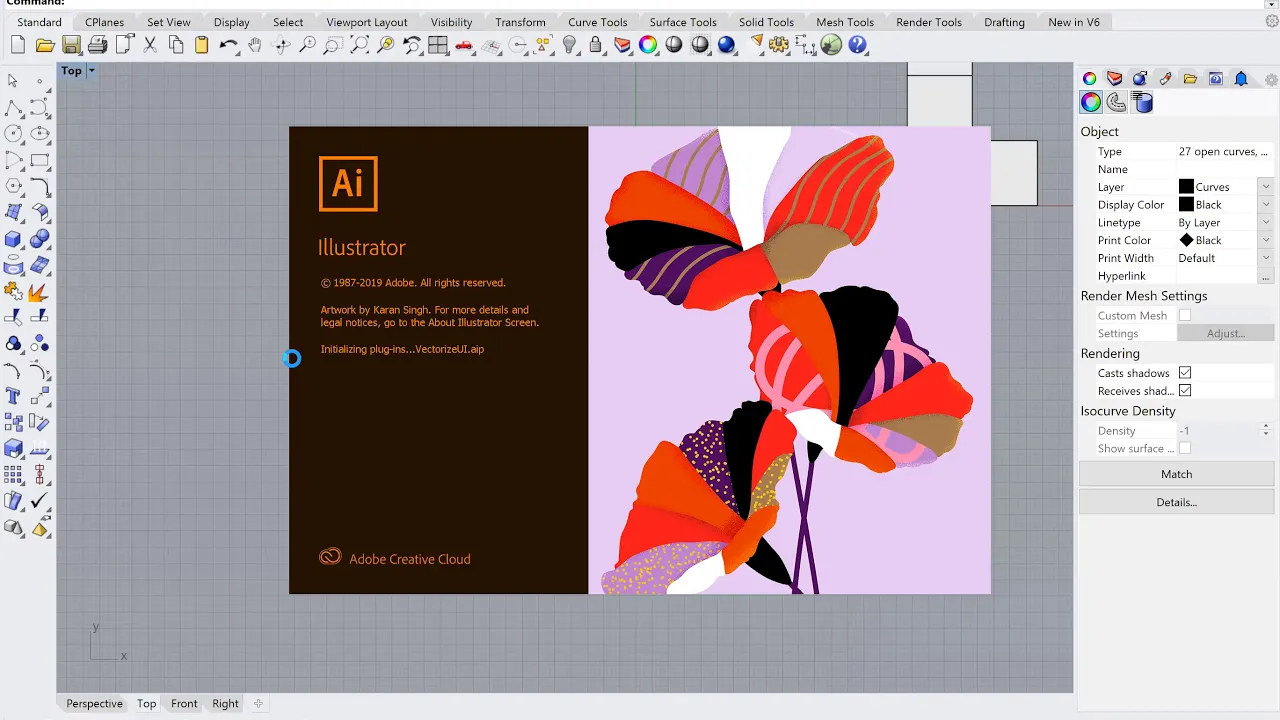The width and height of the screenshot is (1280, 720).
Task: Switch to the Front viewport tab
Action: [184, 704]
